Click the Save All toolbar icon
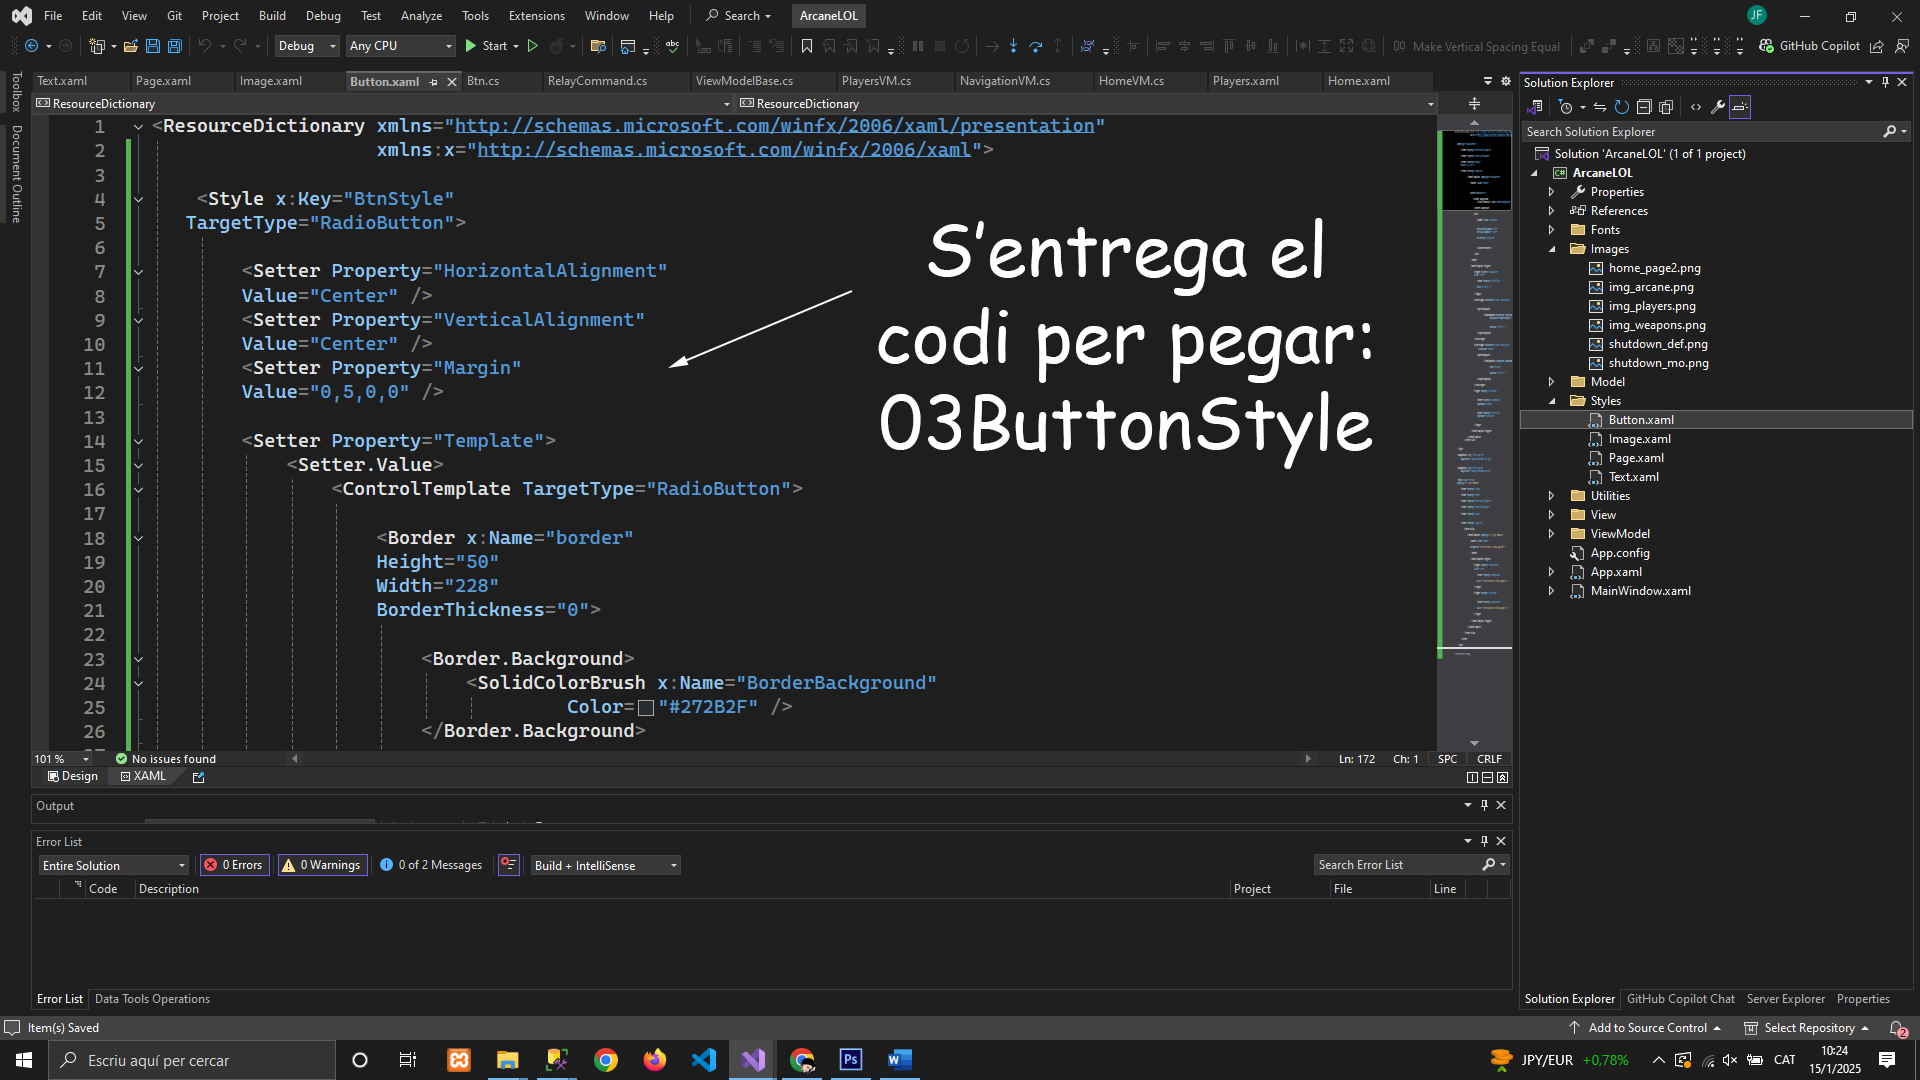The width and height of the screenshot is (1920, 1080). pos(175,46)
